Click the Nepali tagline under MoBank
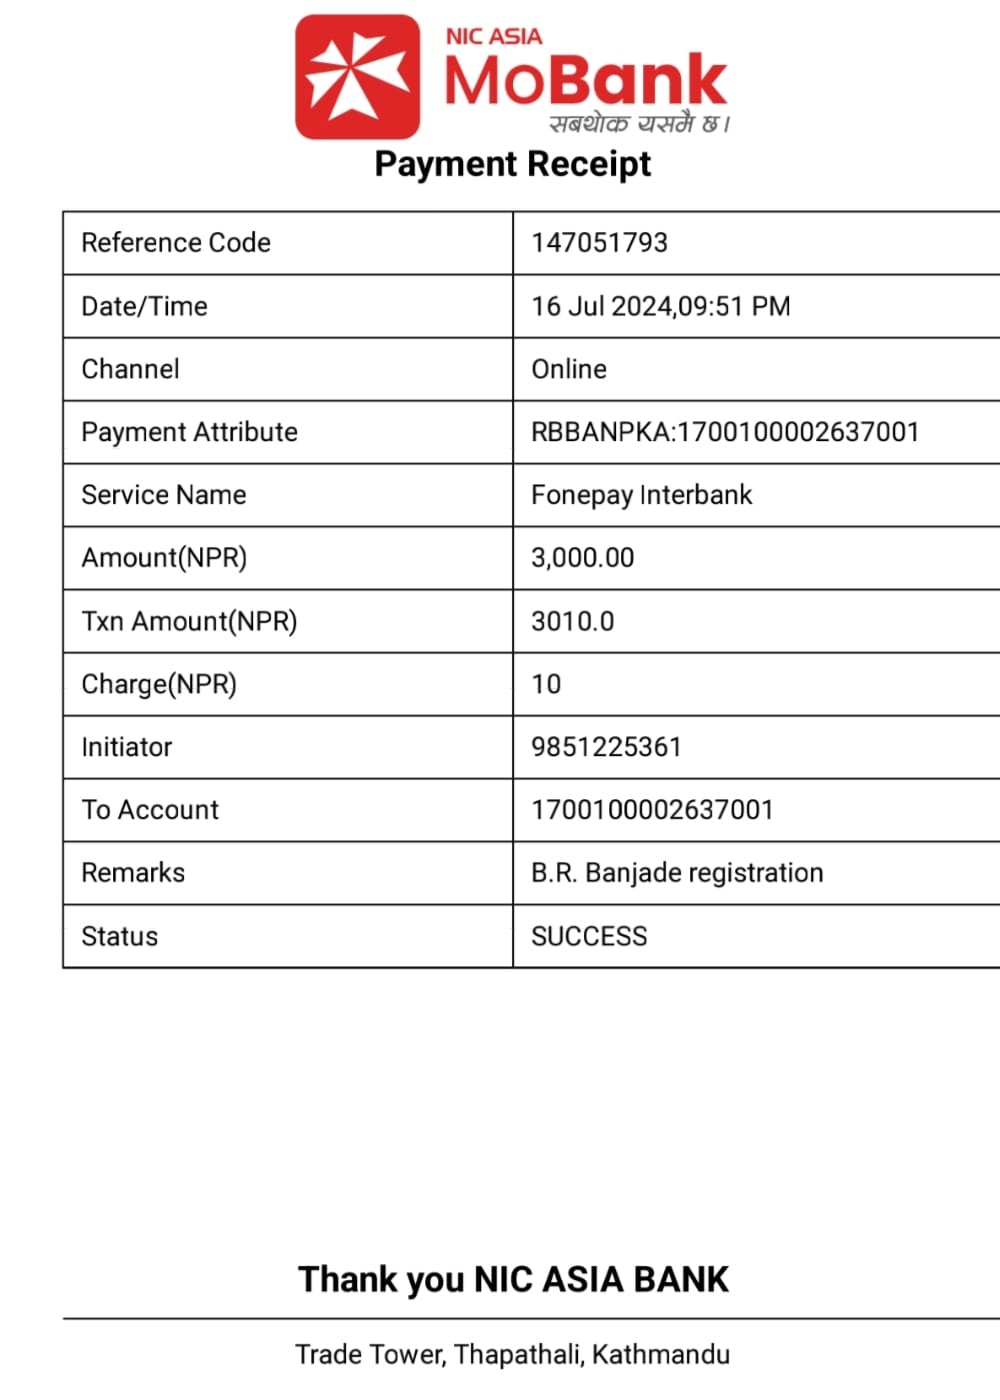The width and height of the screenshot is (1000, 1400). pos(640,123)
